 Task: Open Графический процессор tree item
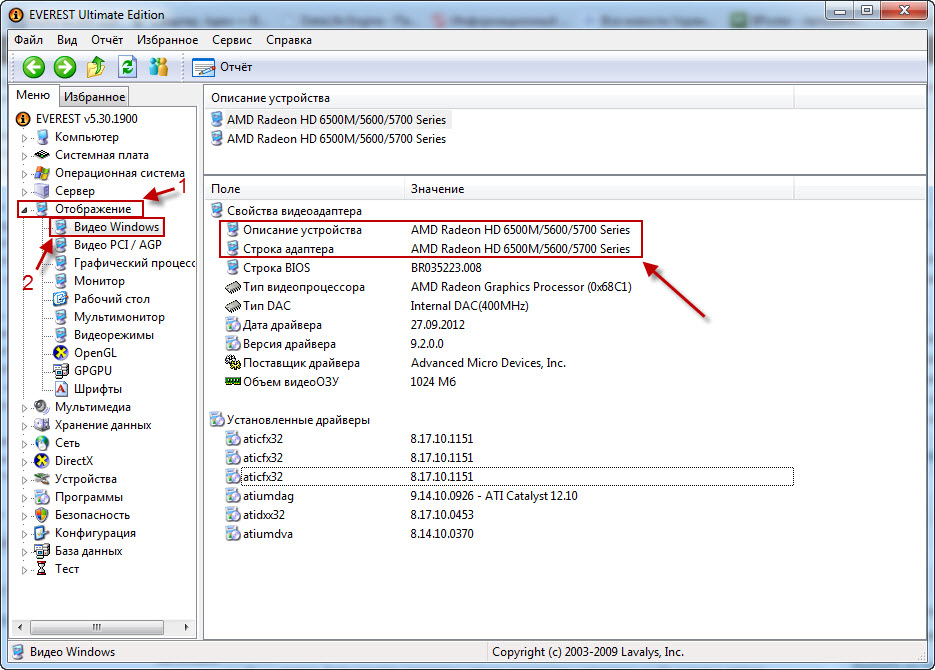134,263
